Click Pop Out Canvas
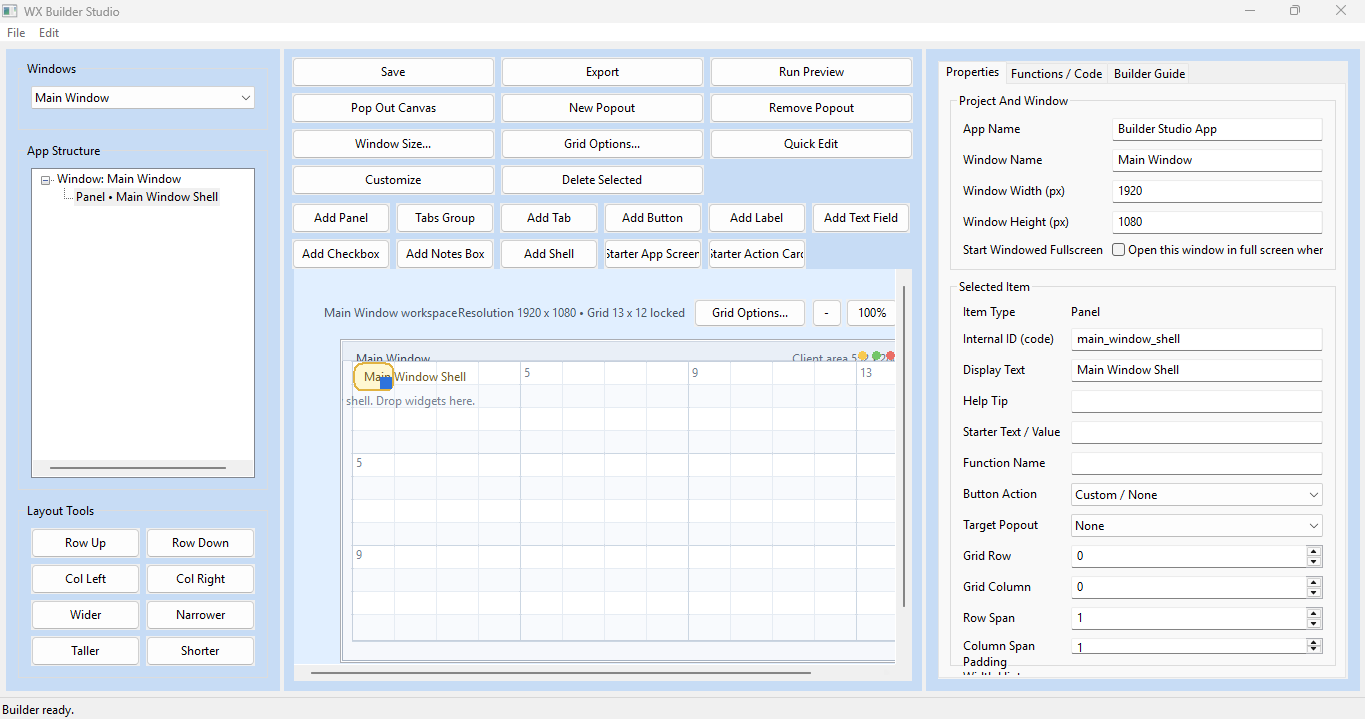The height and width of the screenshot is (719, 1365). [x=393, y=108]
